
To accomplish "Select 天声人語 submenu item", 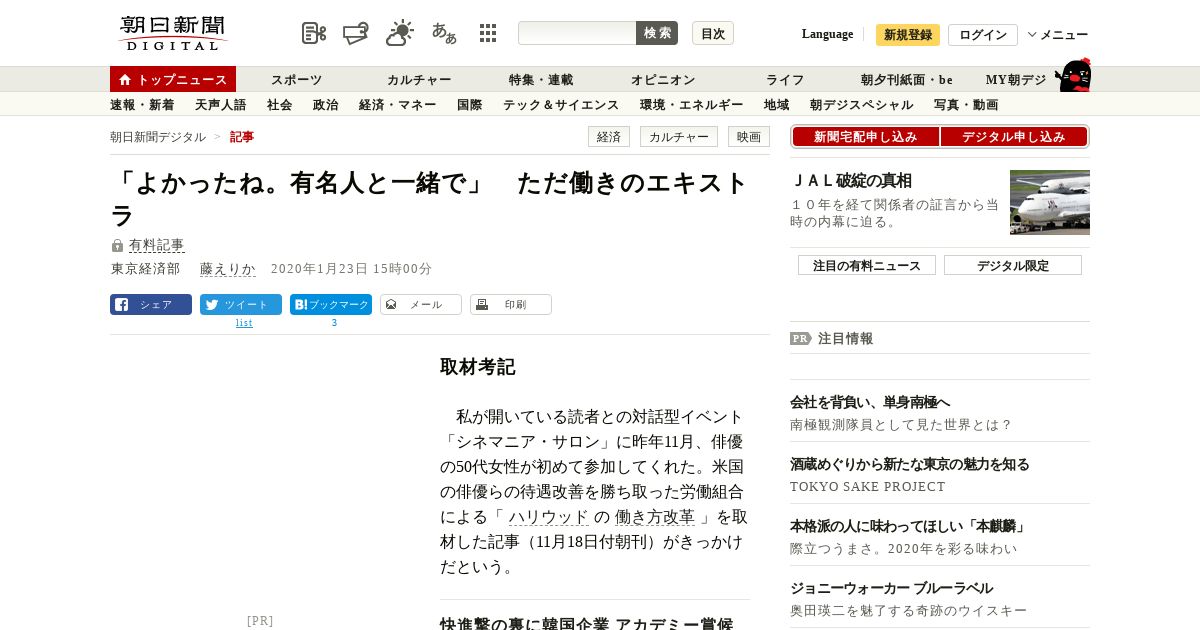I will 220,104.
